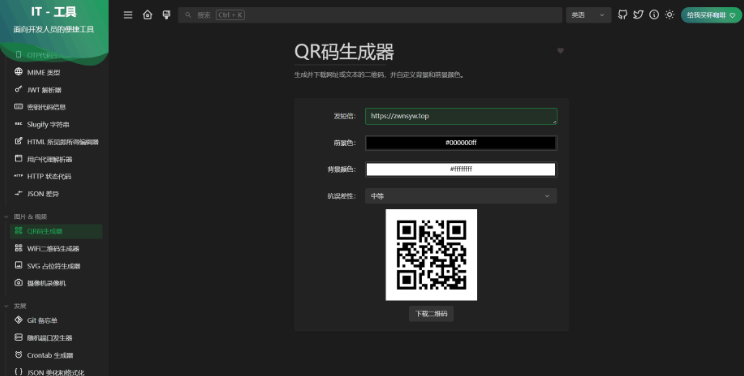Open random port generator tool

click(x=56, y=338)
